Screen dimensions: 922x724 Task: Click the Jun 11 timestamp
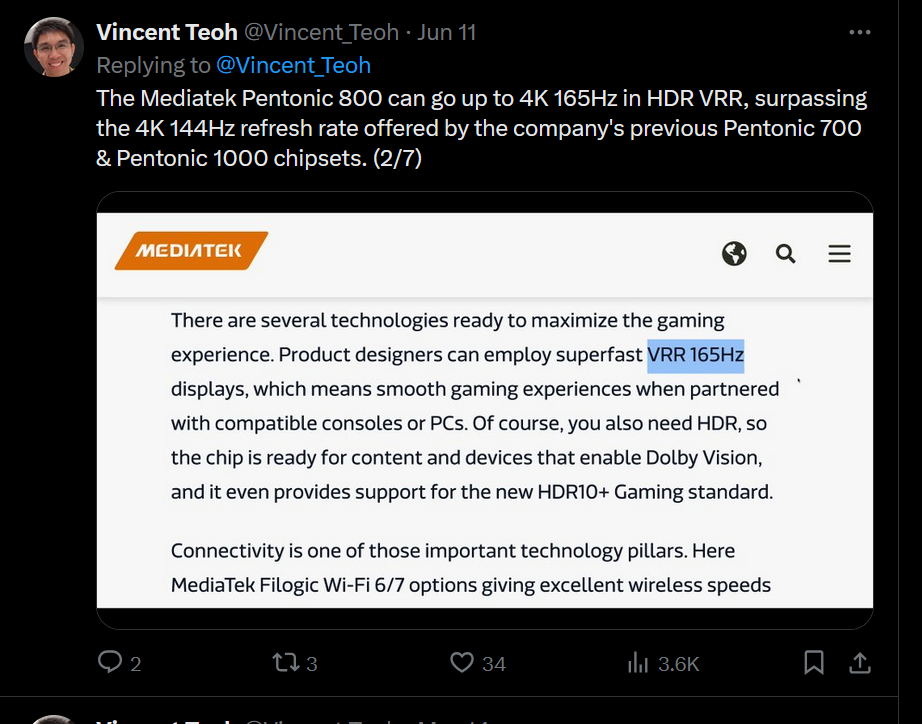(446, 32)
